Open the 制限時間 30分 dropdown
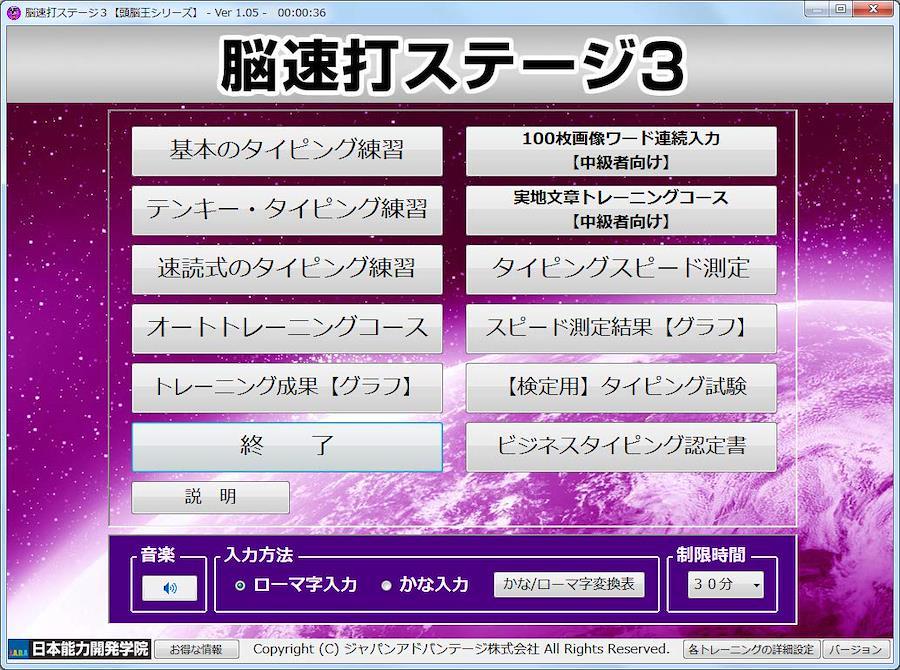Viewport: 900px width, 670px height. (x=726, y=586)
